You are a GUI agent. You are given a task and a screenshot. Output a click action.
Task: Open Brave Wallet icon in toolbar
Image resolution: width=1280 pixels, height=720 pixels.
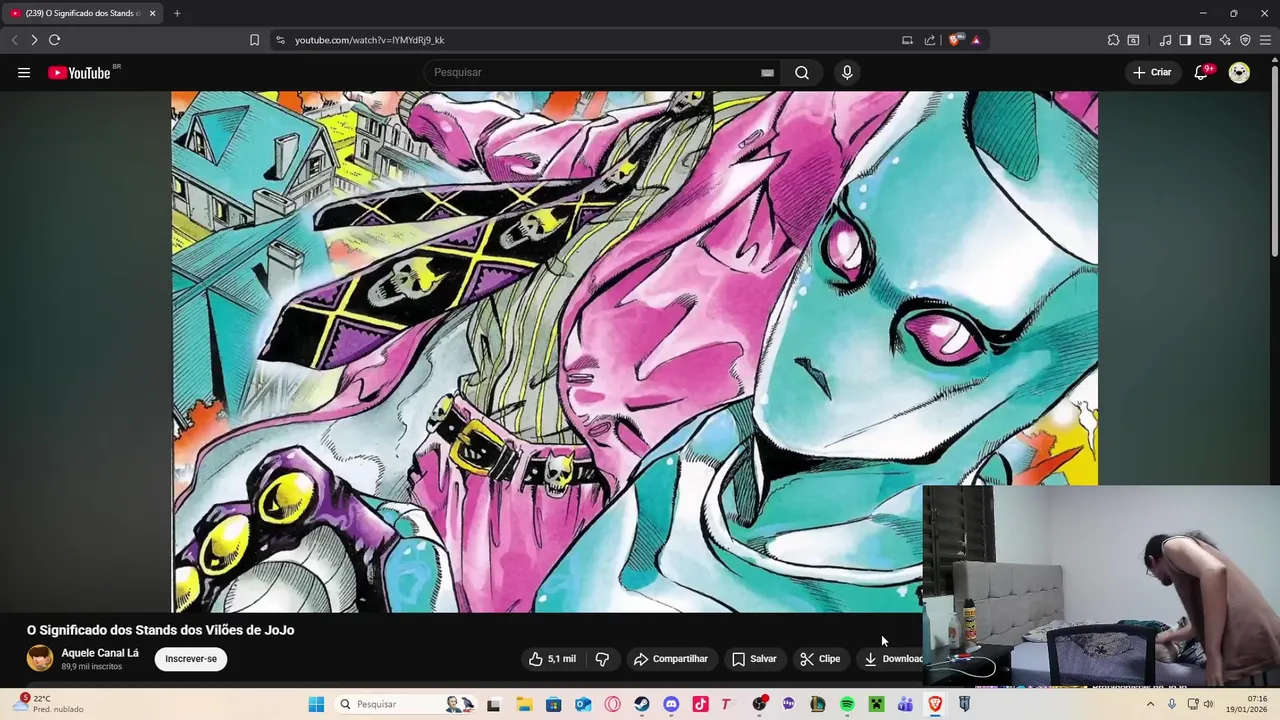click(x=1205, y=40)
